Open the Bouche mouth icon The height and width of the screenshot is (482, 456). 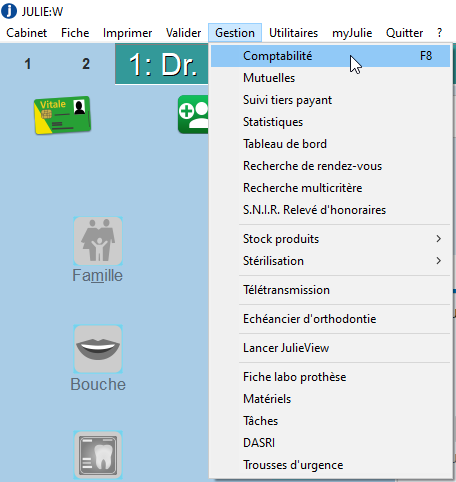pyautogui.click(x=98, y=349)
